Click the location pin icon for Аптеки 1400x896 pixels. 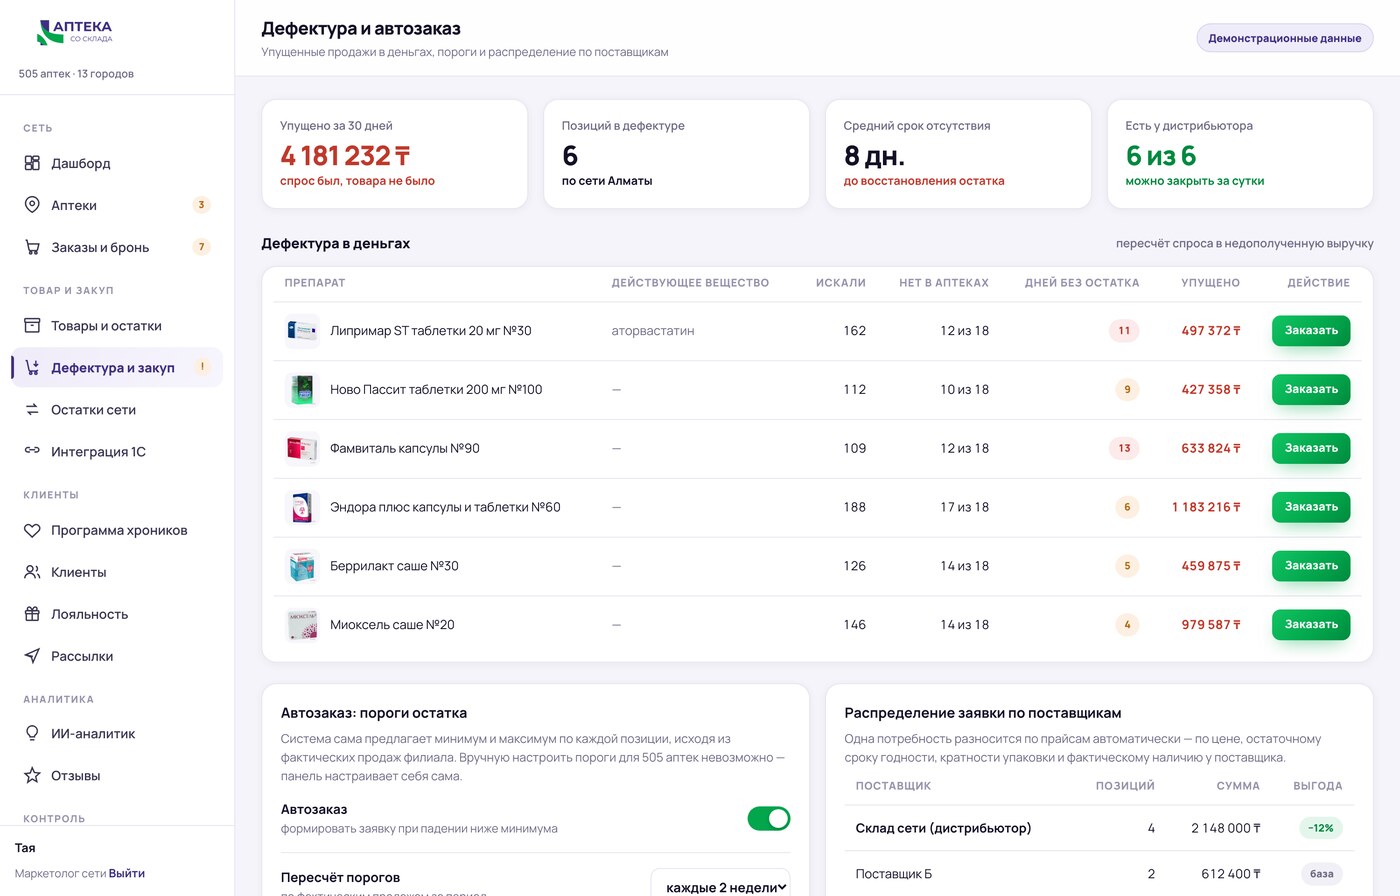click(32, 205)
